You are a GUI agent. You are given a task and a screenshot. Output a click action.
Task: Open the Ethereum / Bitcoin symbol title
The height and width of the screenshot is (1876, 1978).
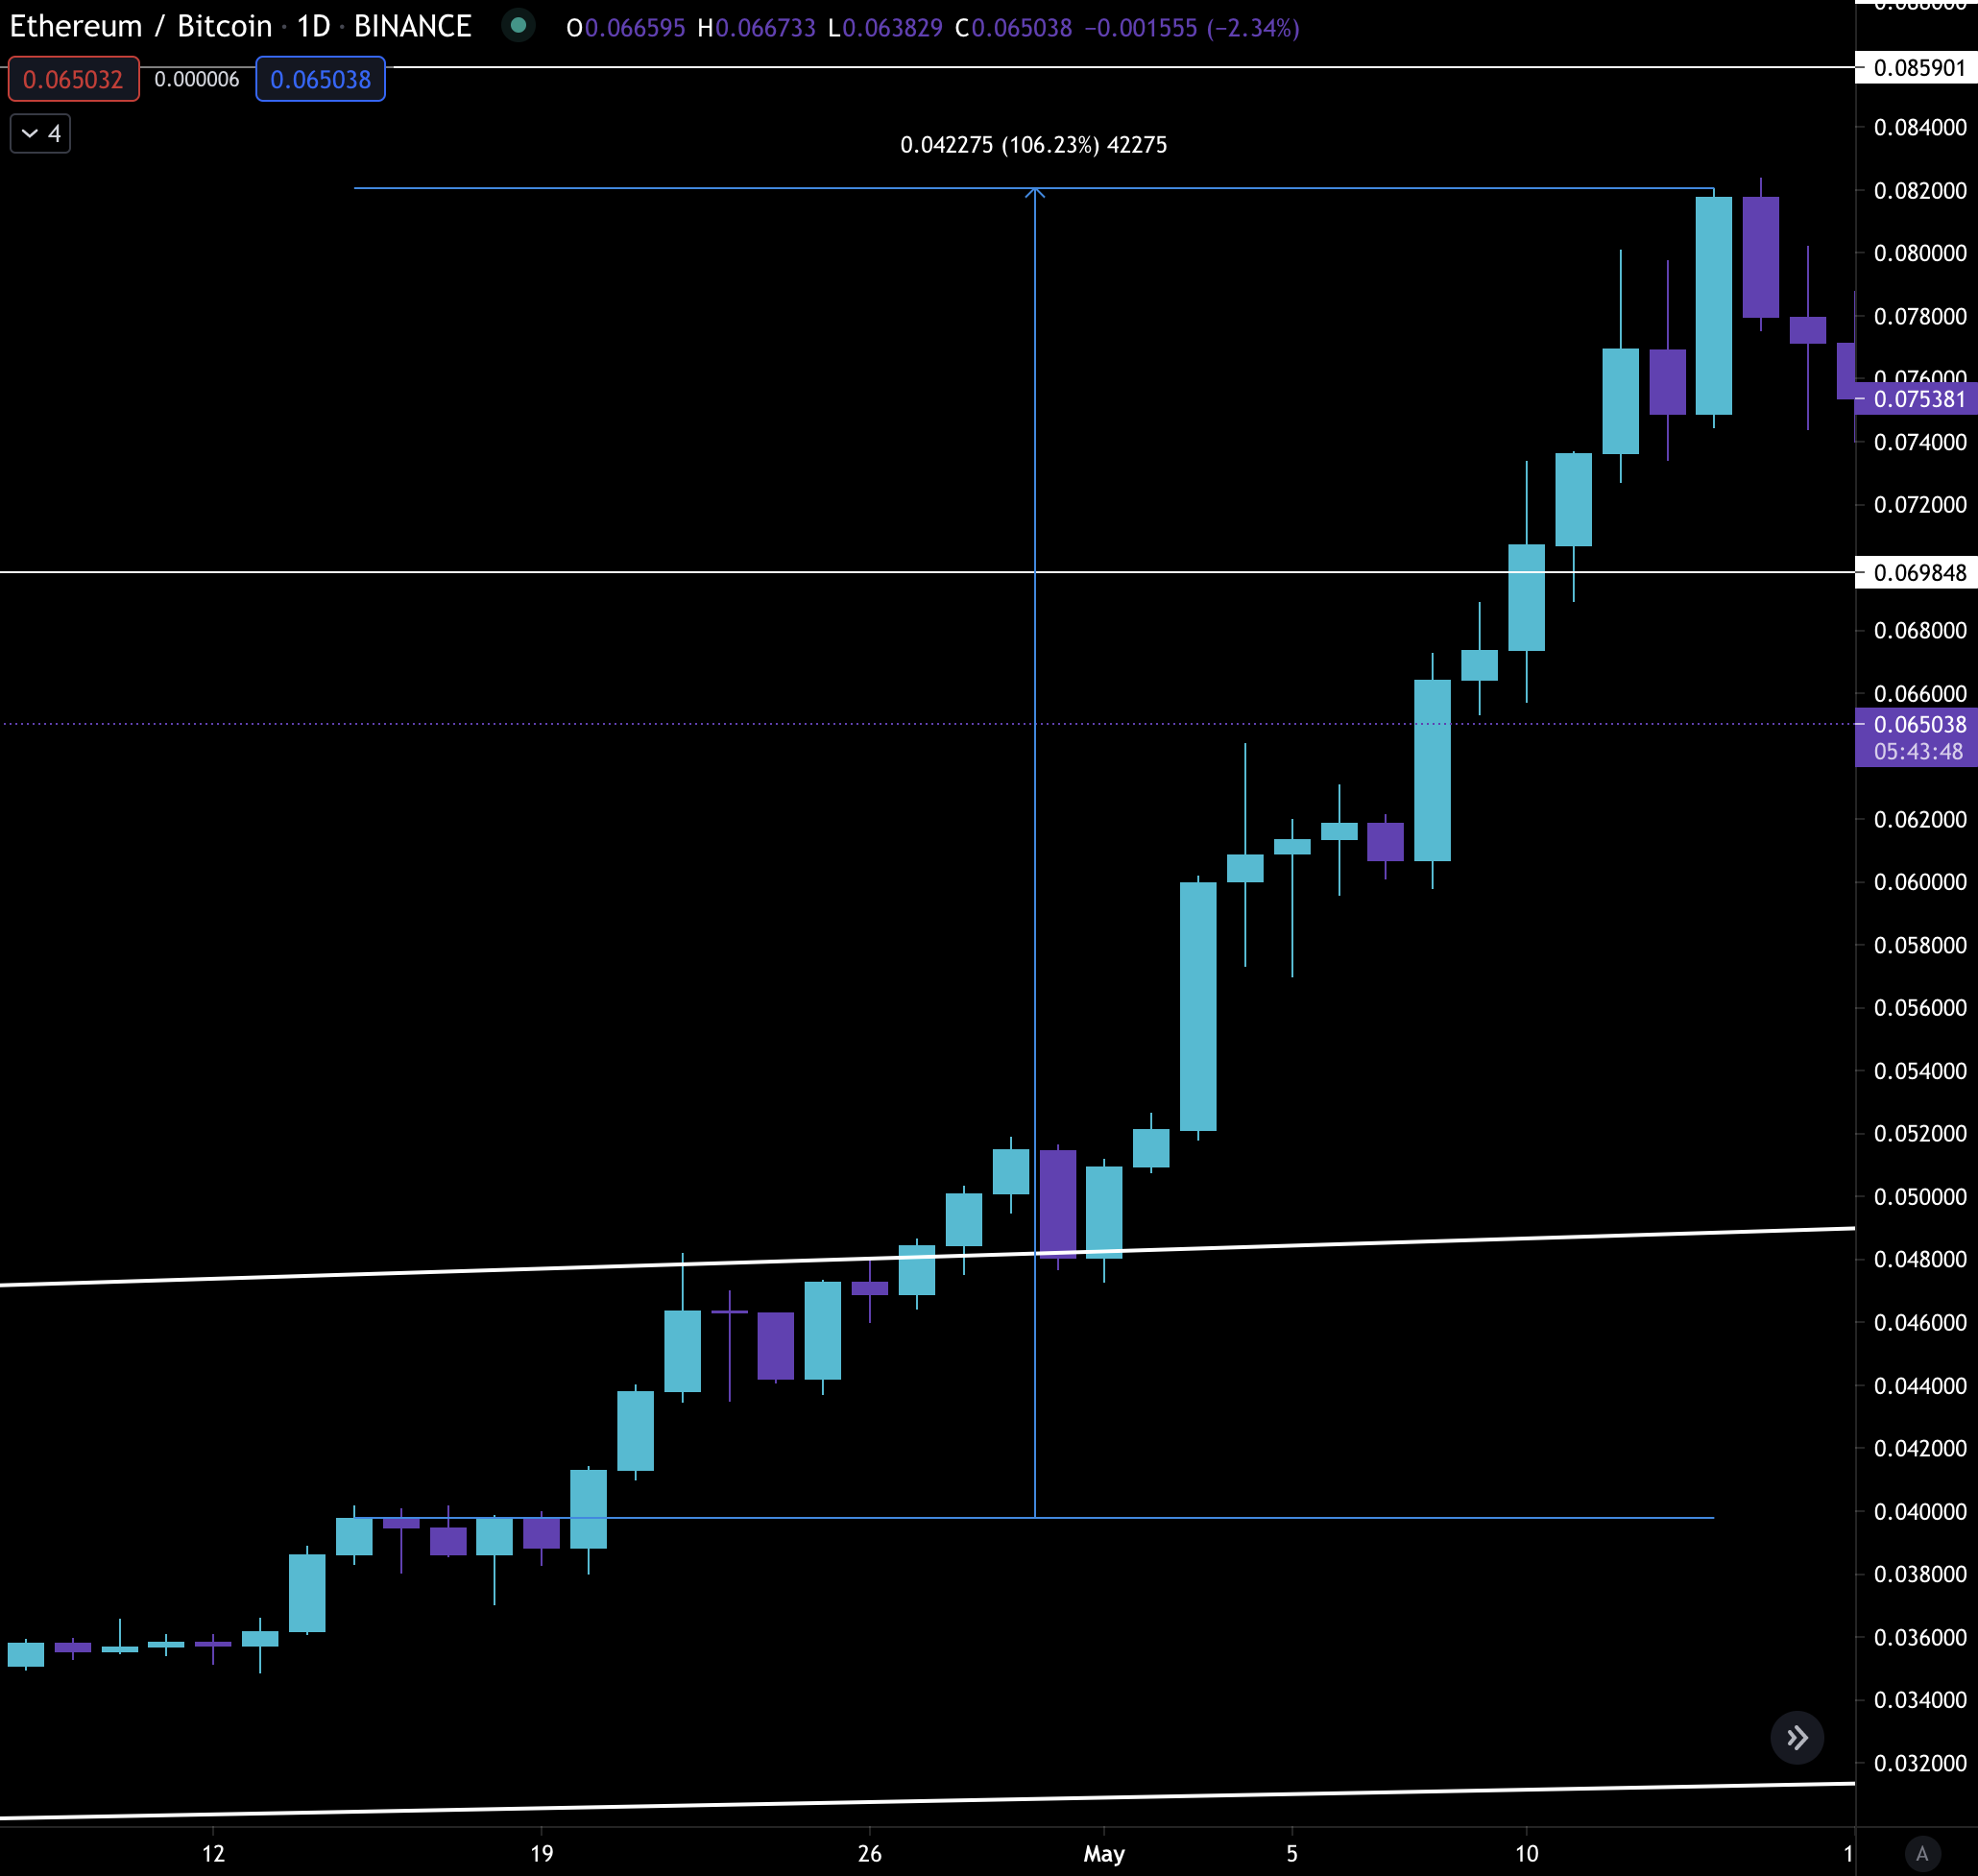pos(140,26)
